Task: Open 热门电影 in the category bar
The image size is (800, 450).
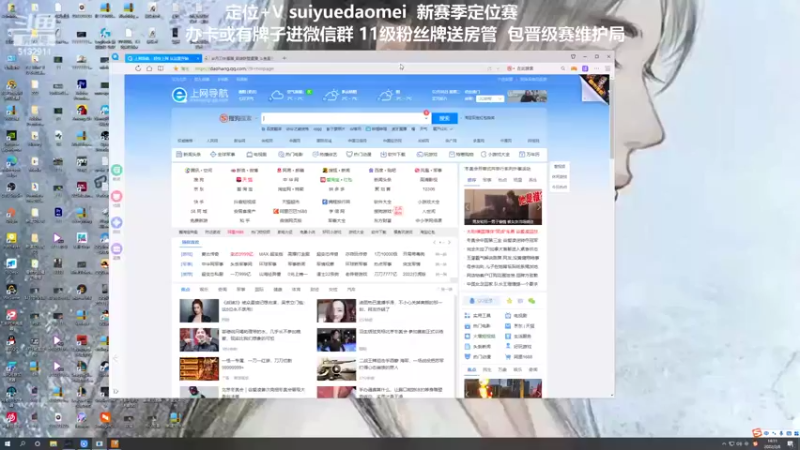Action: 291,154
